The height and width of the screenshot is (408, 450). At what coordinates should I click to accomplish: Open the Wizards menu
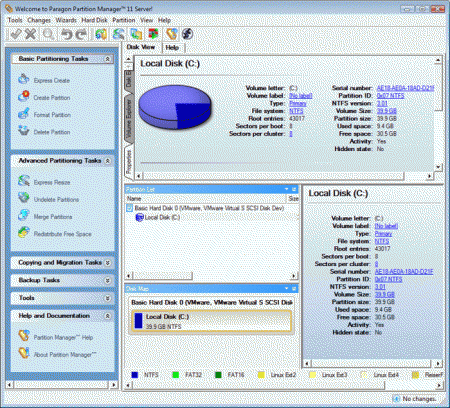(x=66, y=20)
